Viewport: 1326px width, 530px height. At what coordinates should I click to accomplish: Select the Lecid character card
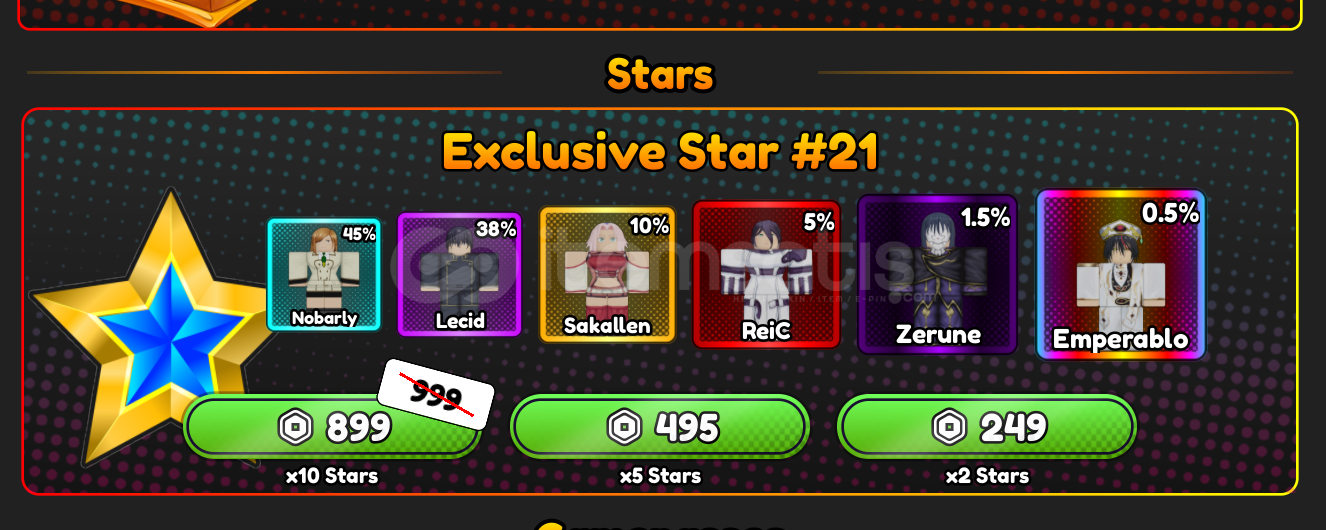460,274
